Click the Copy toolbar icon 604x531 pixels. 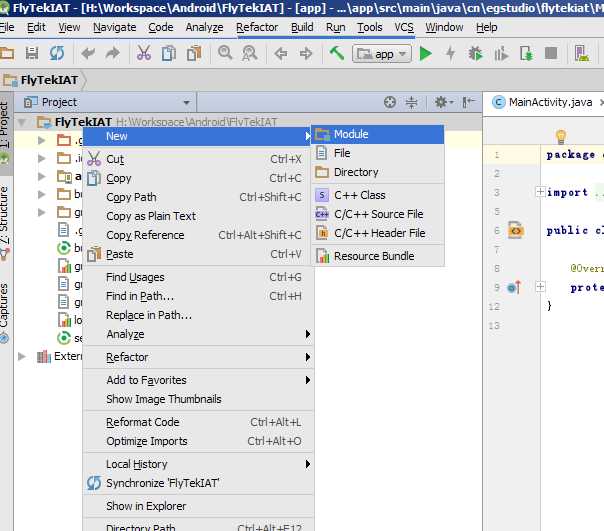(x=169, y=53)
